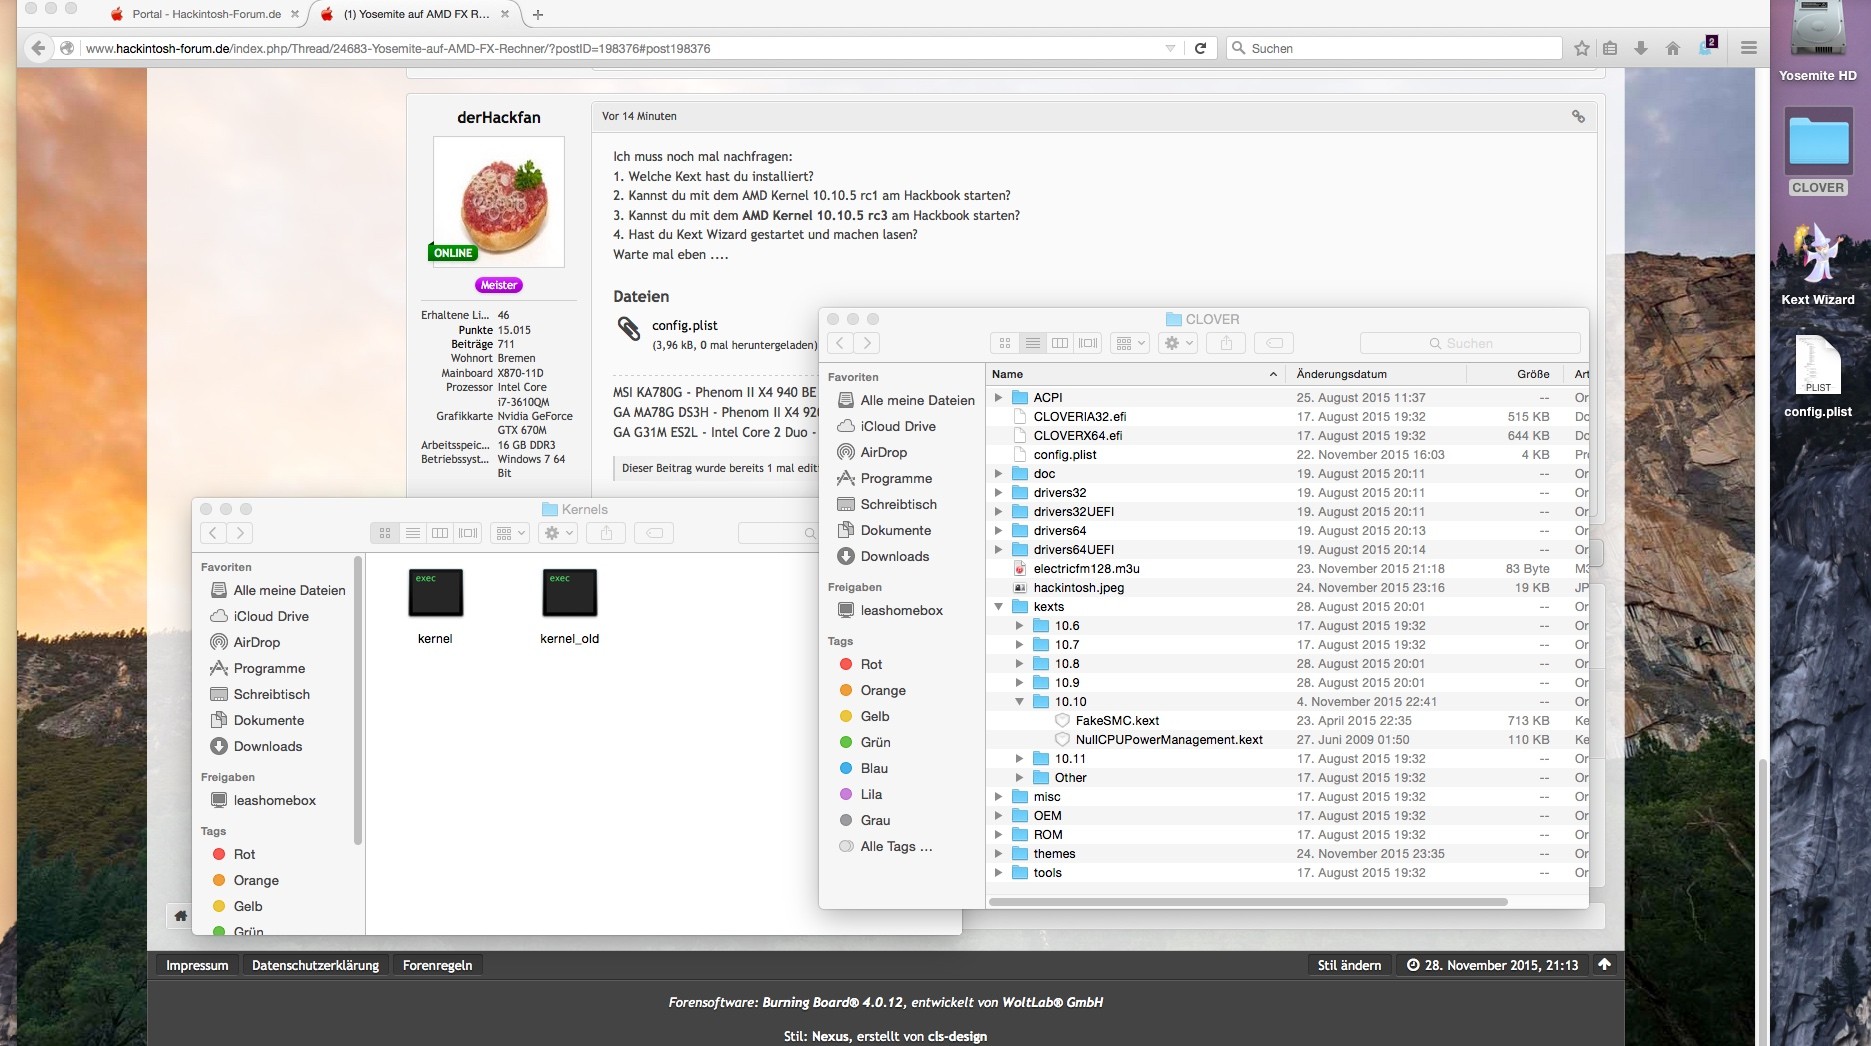Expand the ACPI folder disclosure triangle

[x=998, y=398]
